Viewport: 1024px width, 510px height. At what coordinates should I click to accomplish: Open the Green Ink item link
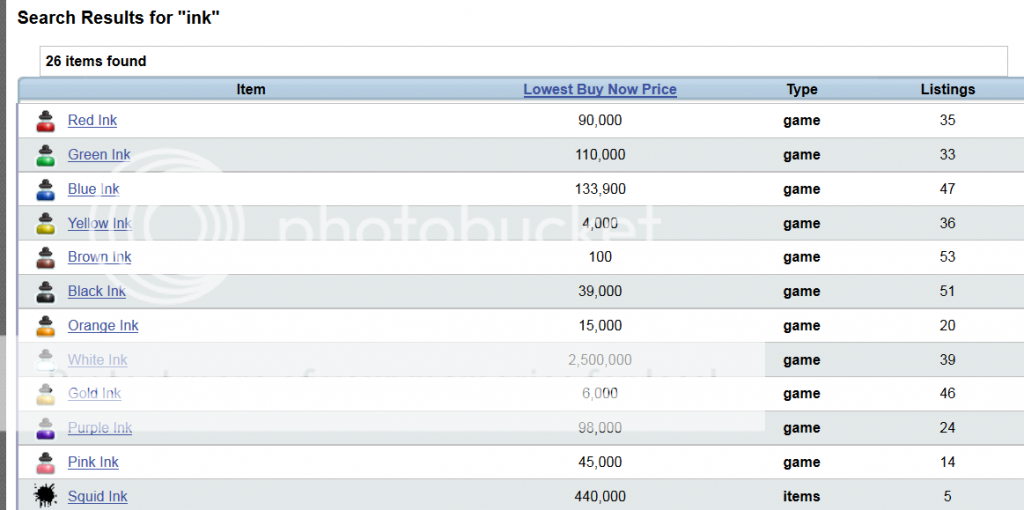99,154
